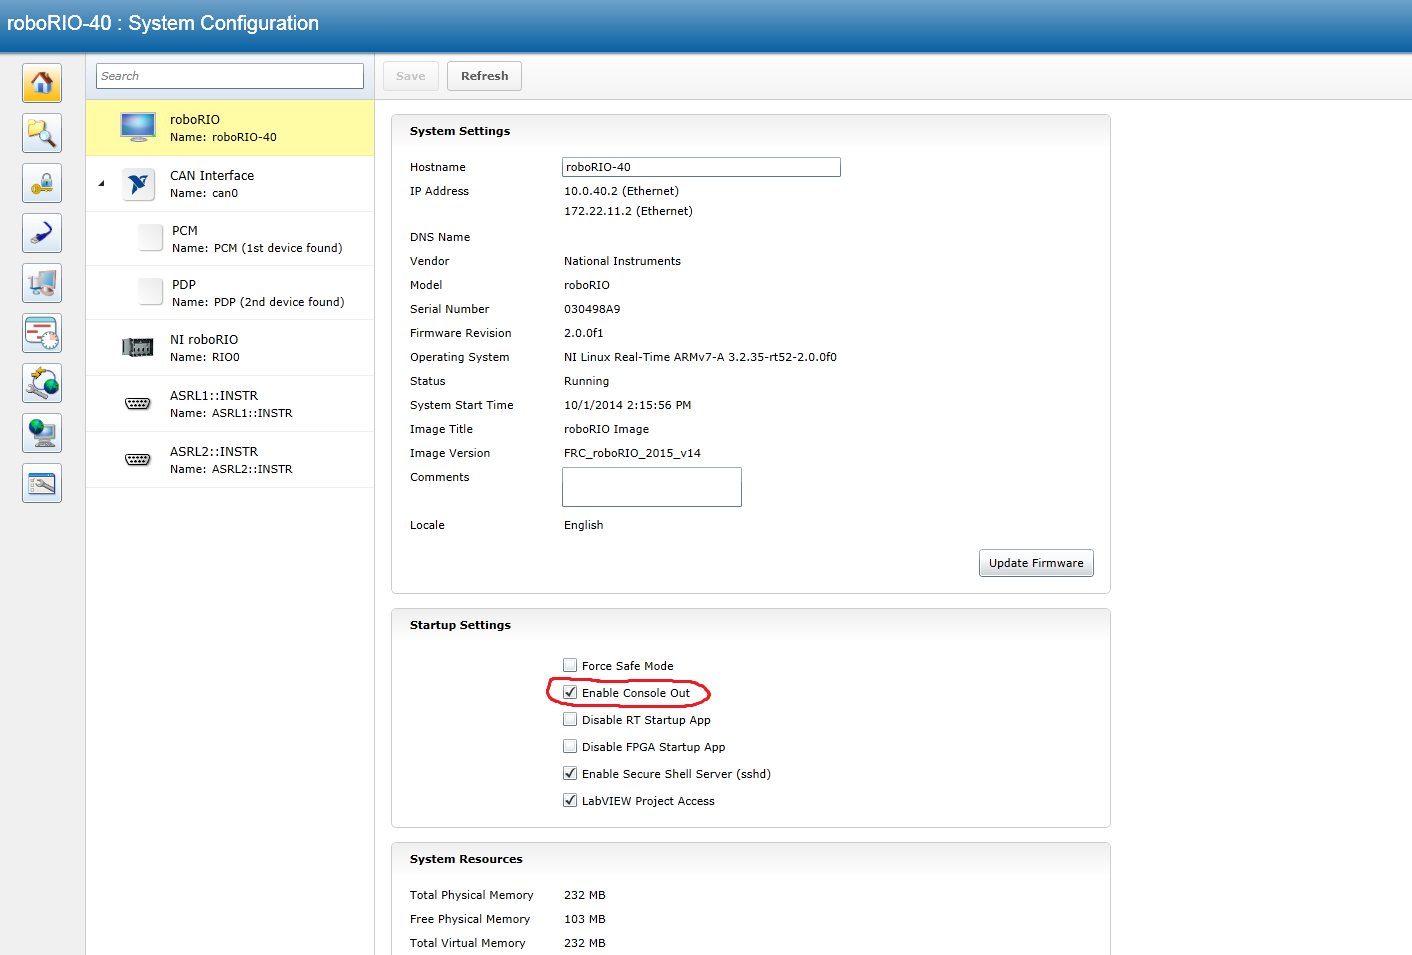This screenshot has height=955, width=1412.
Task: Click the NI roboRIO chassis icon
Action: click(138, 347)
